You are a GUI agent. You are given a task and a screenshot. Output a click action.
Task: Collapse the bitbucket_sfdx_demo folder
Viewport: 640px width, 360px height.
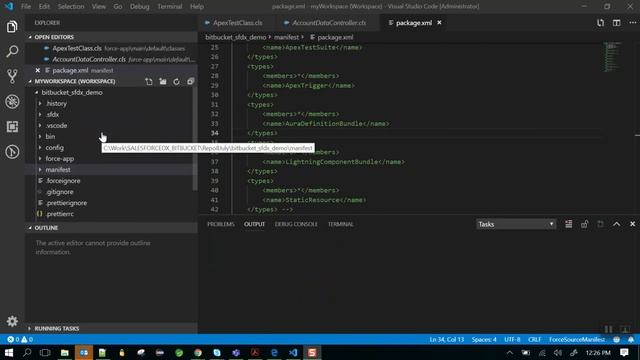72,93
